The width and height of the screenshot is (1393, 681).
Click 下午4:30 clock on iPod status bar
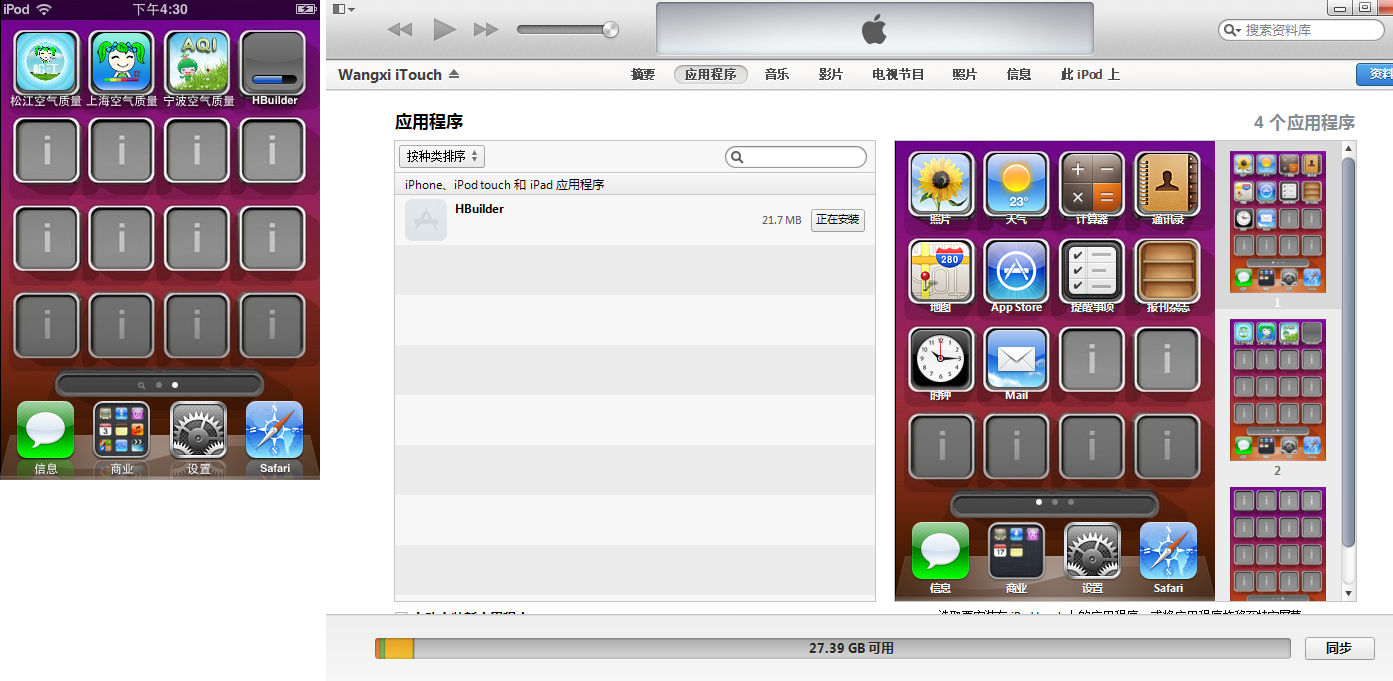[160, 9]
